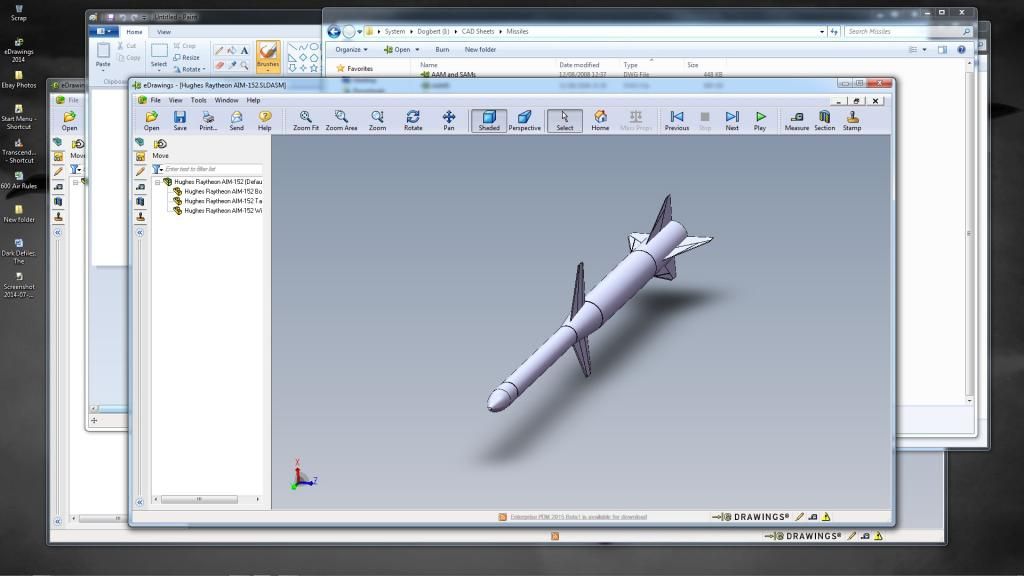
Task: Open the eDrawings 2014 desktop shortcut
Action: (x=18, y=50)
